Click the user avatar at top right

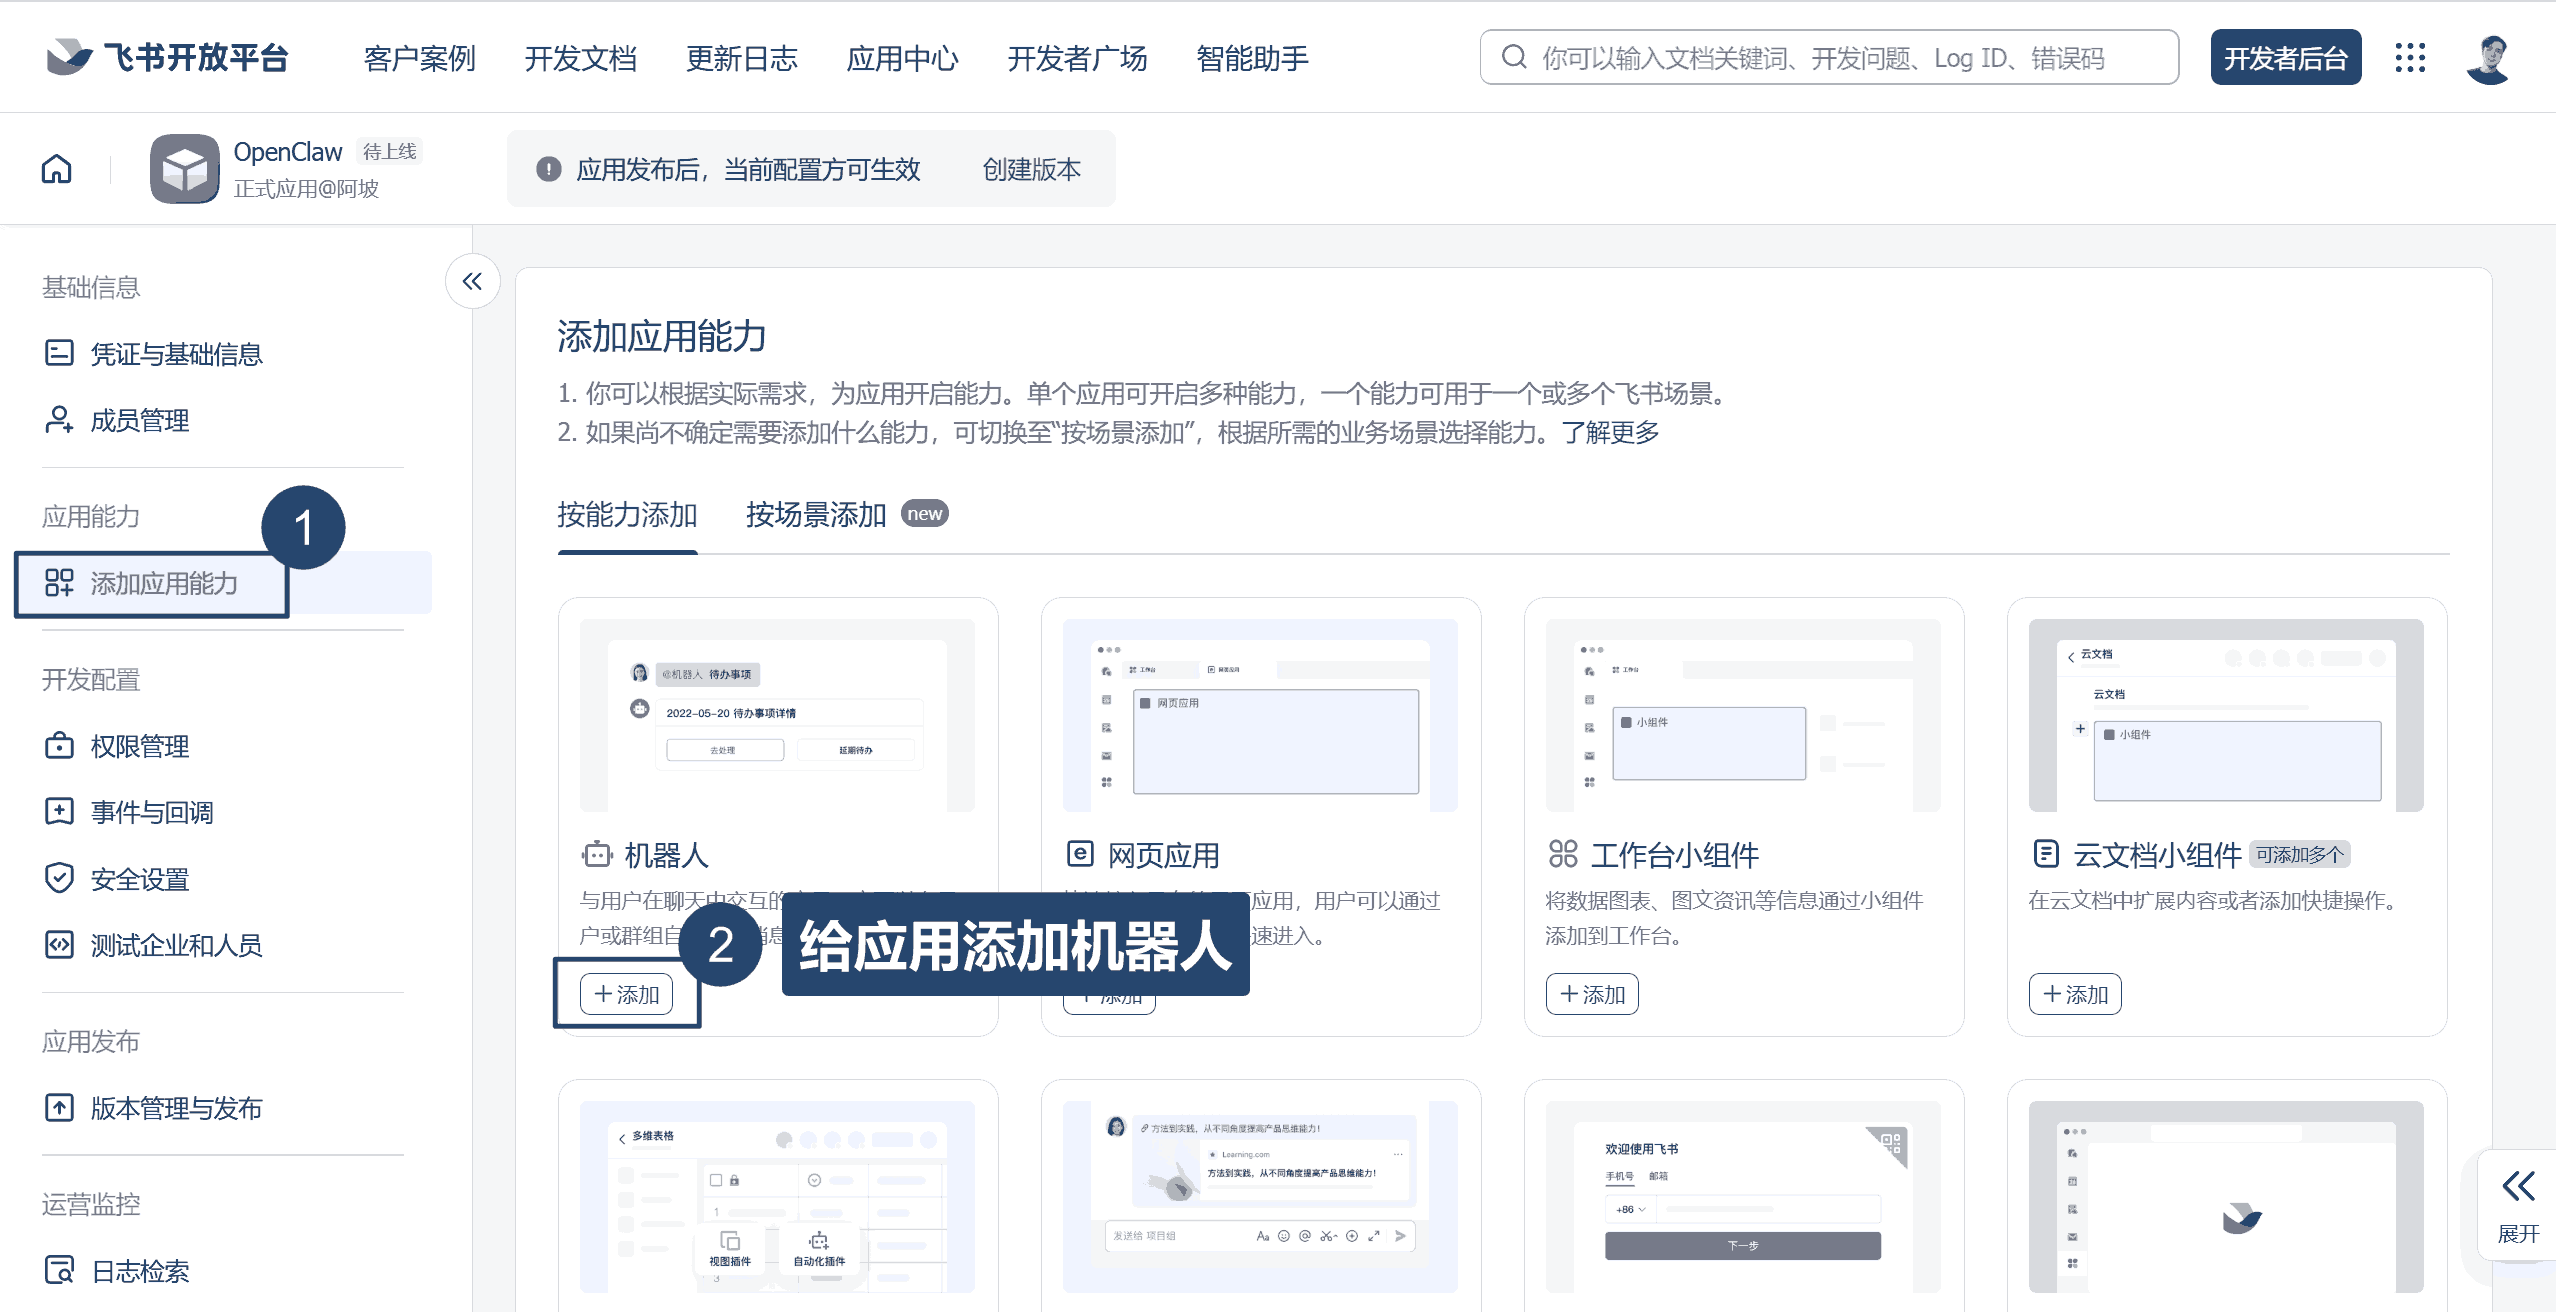(x=2489, y=58)
